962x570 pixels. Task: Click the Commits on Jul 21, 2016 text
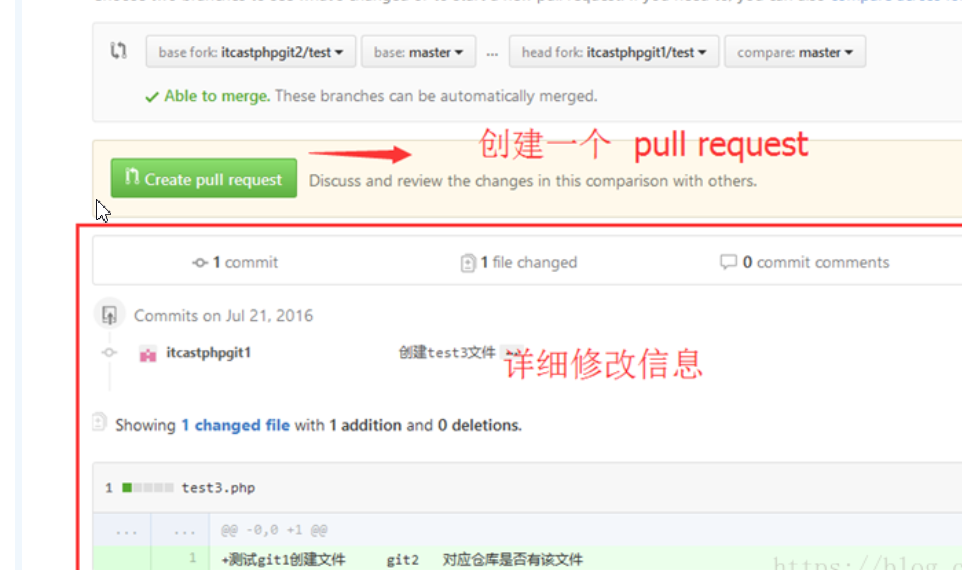pyautogui.click(x=223, y=315)
